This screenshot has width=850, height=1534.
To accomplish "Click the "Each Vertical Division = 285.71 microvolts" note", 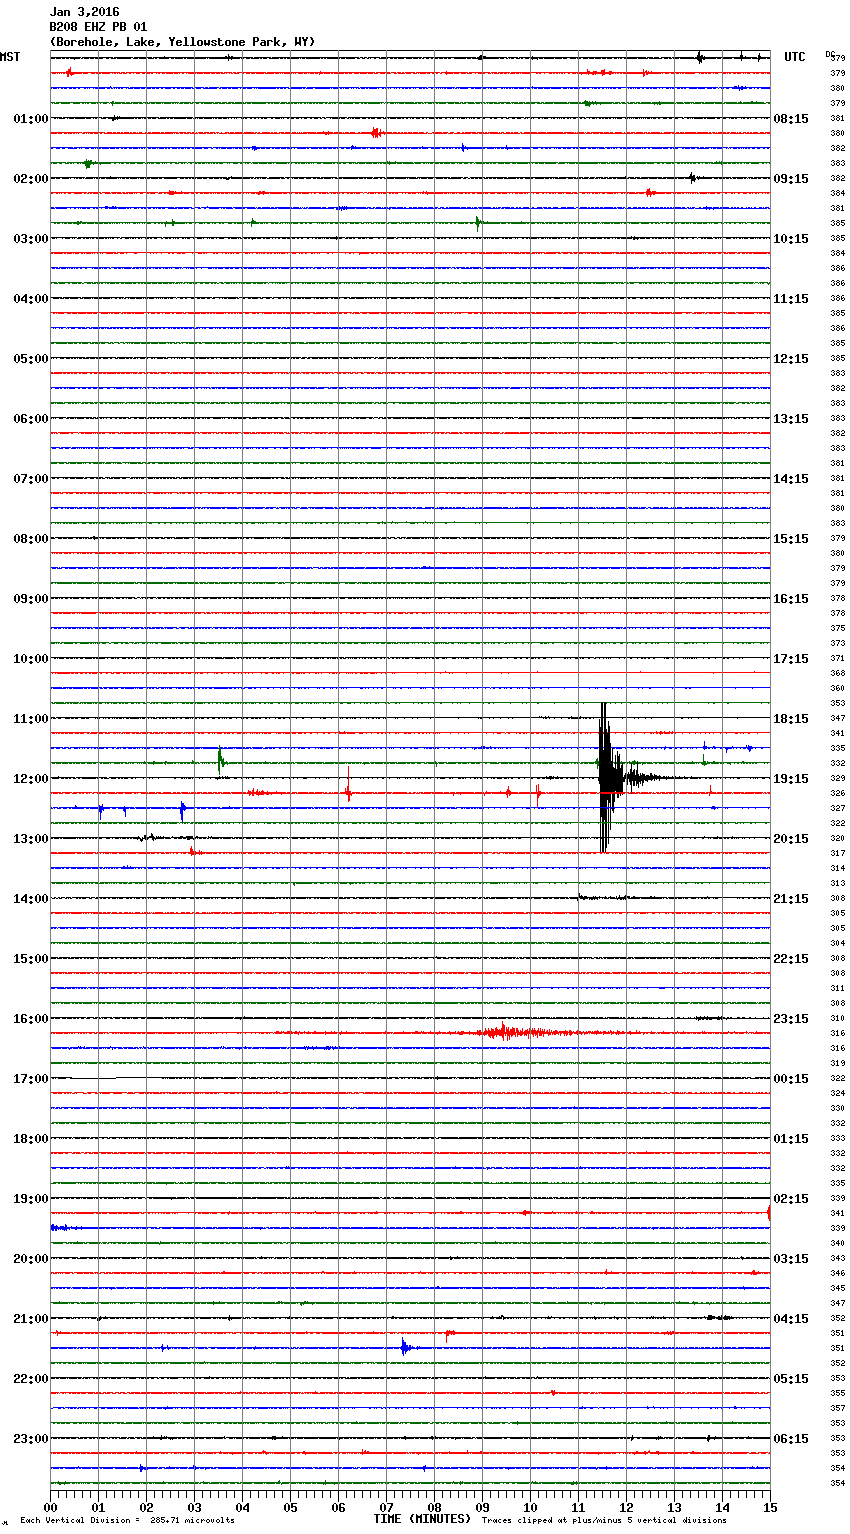I will (x=127, y=1520).
